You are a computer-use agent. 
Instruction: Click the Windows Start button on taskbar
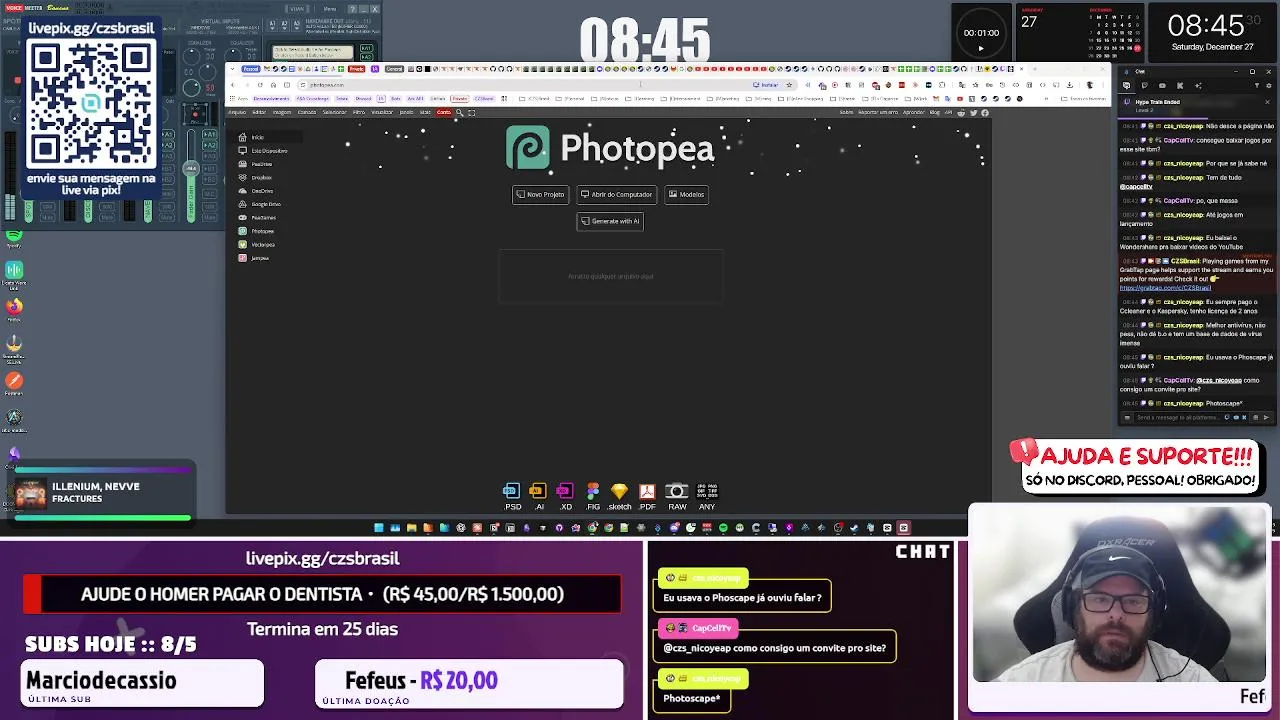click(x=379, y=528)
